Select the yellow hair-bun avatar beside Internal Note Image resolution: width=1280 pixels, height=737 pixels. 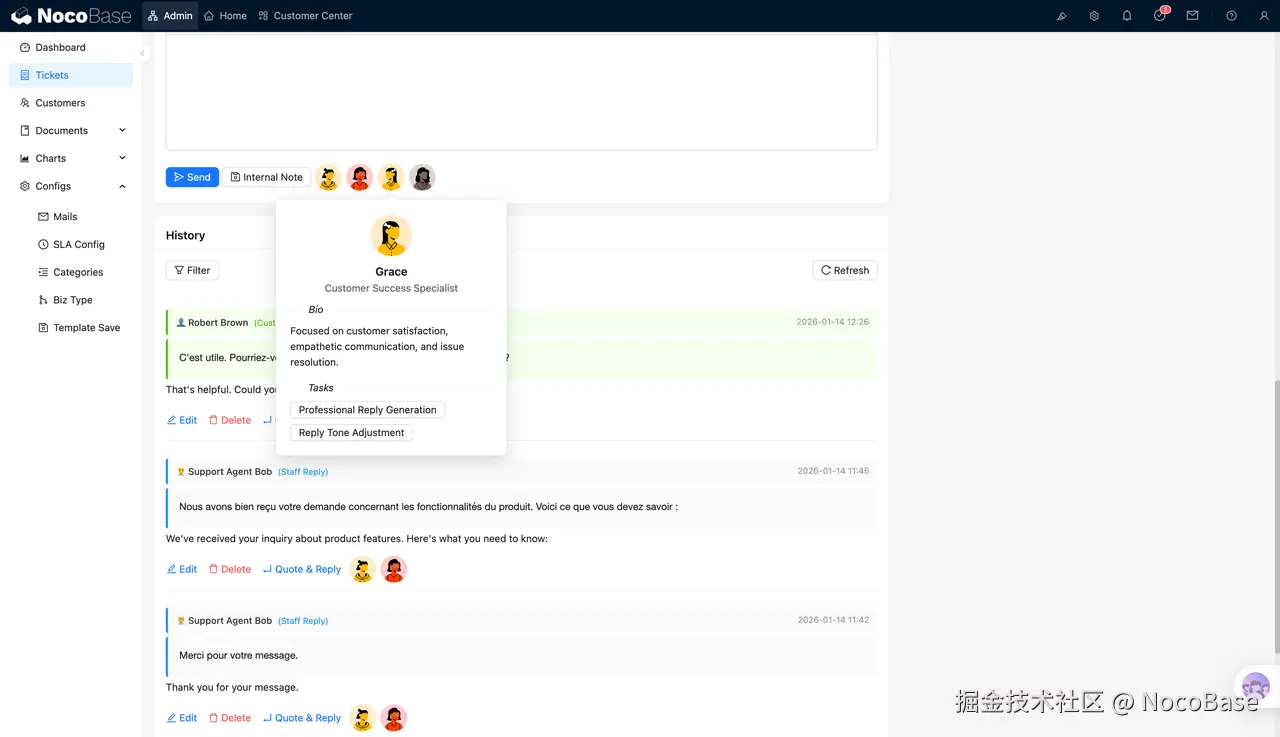coord(328,177)
